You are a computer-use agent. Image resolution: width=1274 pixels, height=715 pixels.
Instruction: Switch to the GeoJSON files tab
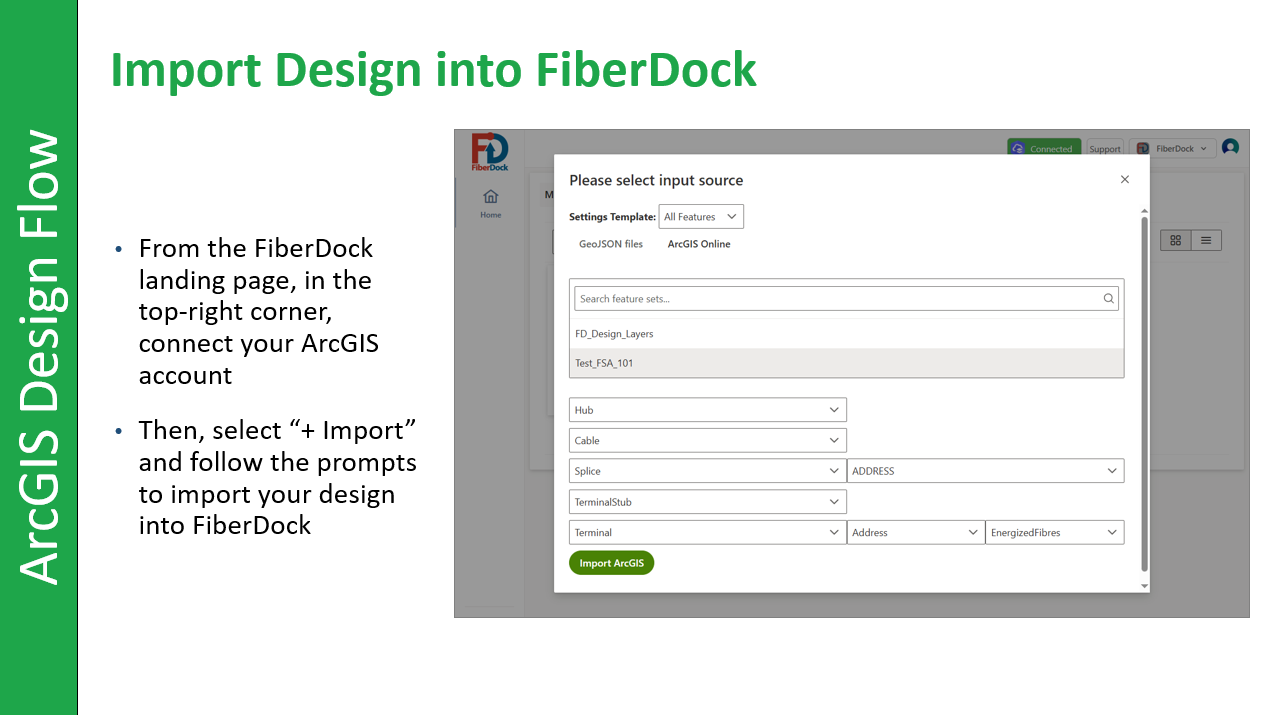coord(611,244)
